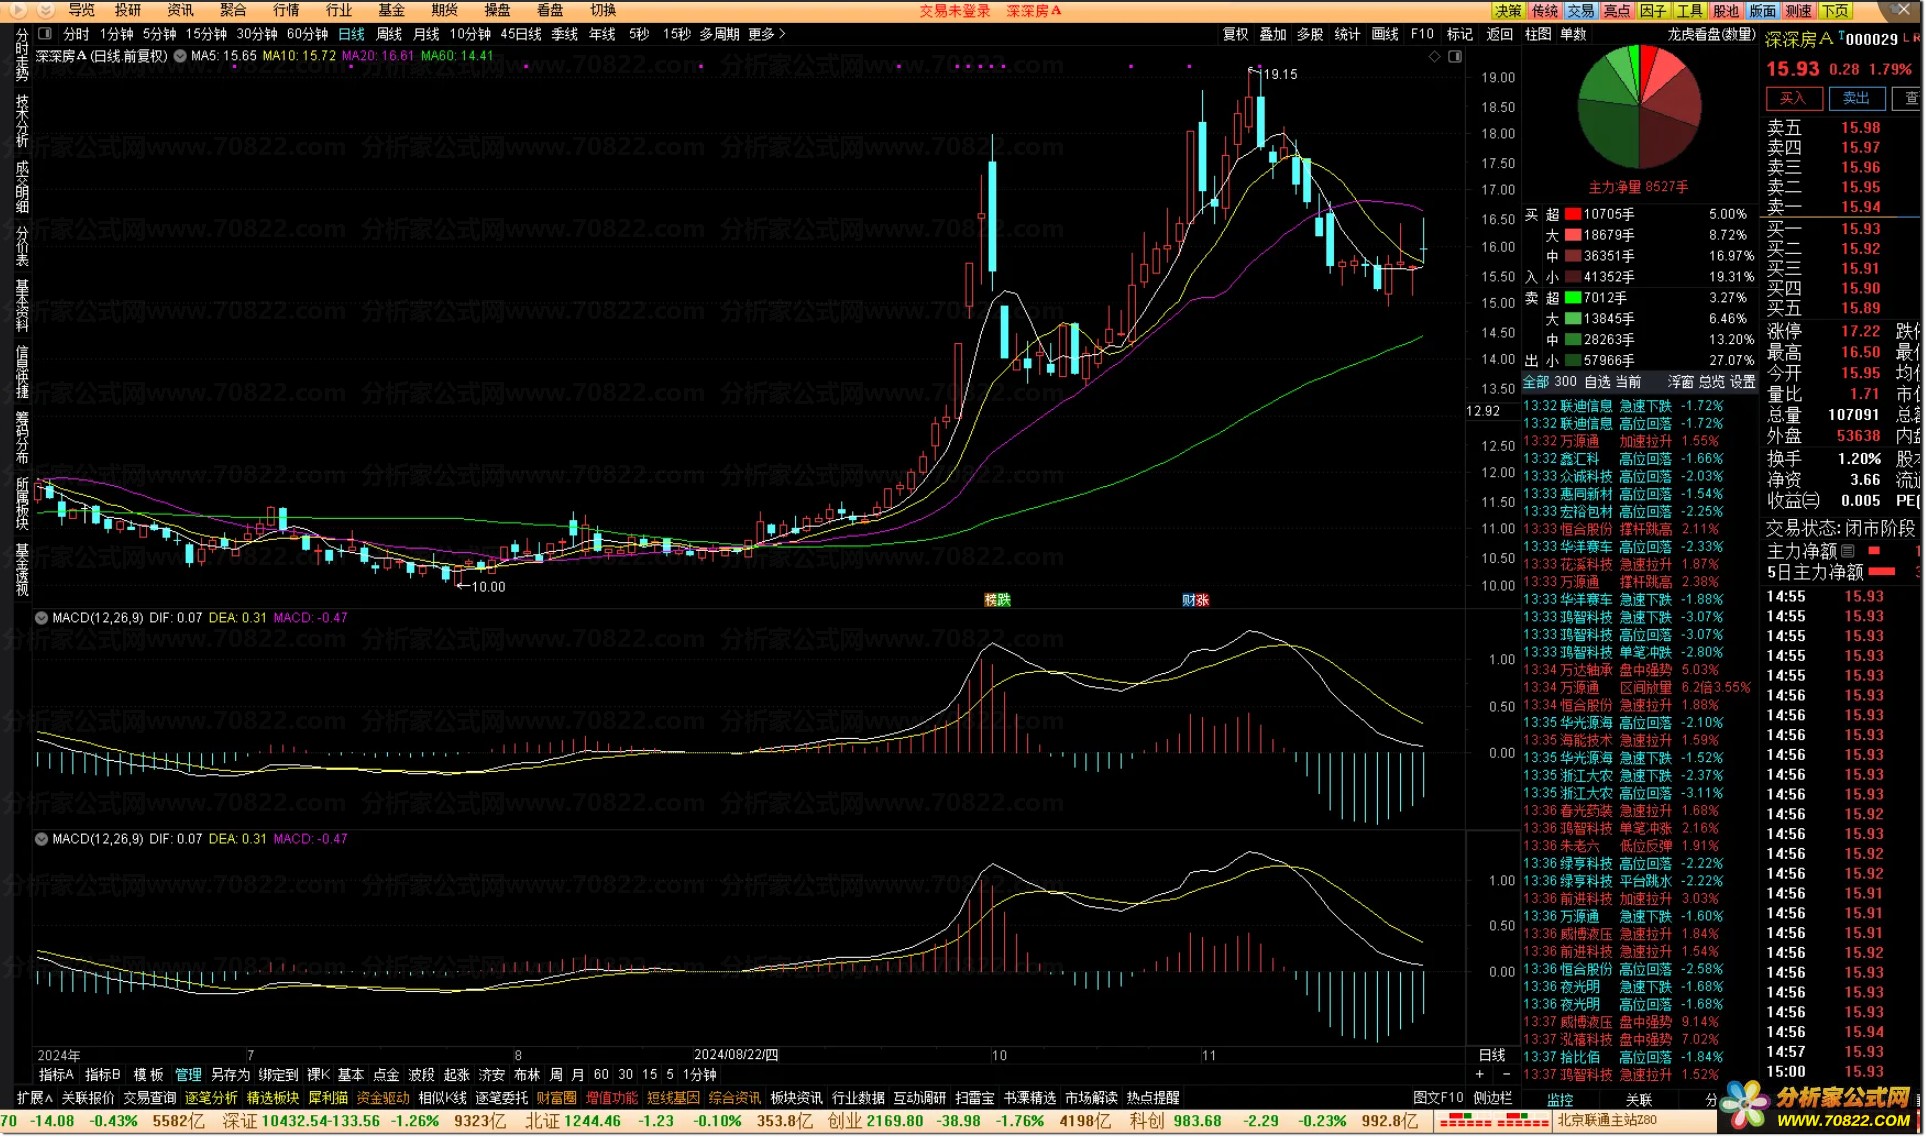Click 指标A at the bottom bar
This screenshot has width=1927, height=1137.
(x=57, y=1077)
